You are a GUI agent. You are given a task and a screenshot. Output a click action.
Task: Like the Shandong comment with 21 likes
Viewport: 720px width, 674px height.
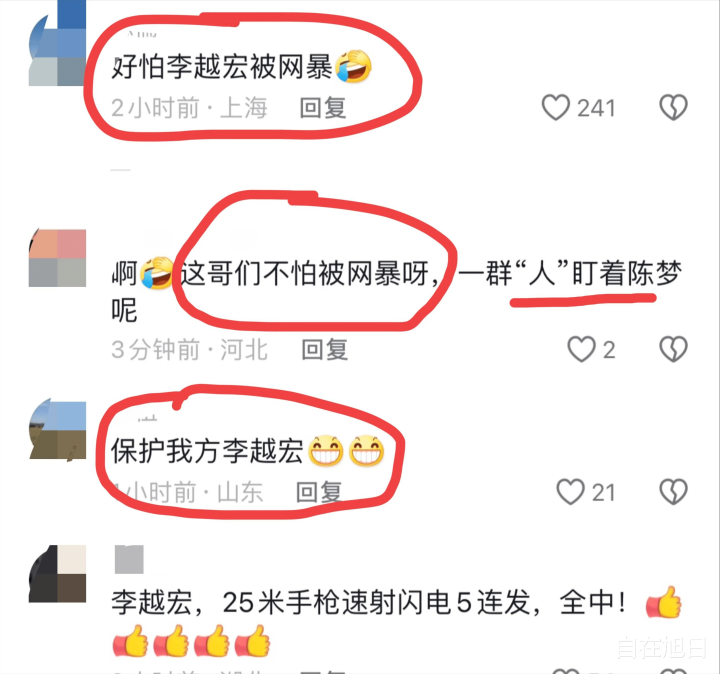pos(570,492)
